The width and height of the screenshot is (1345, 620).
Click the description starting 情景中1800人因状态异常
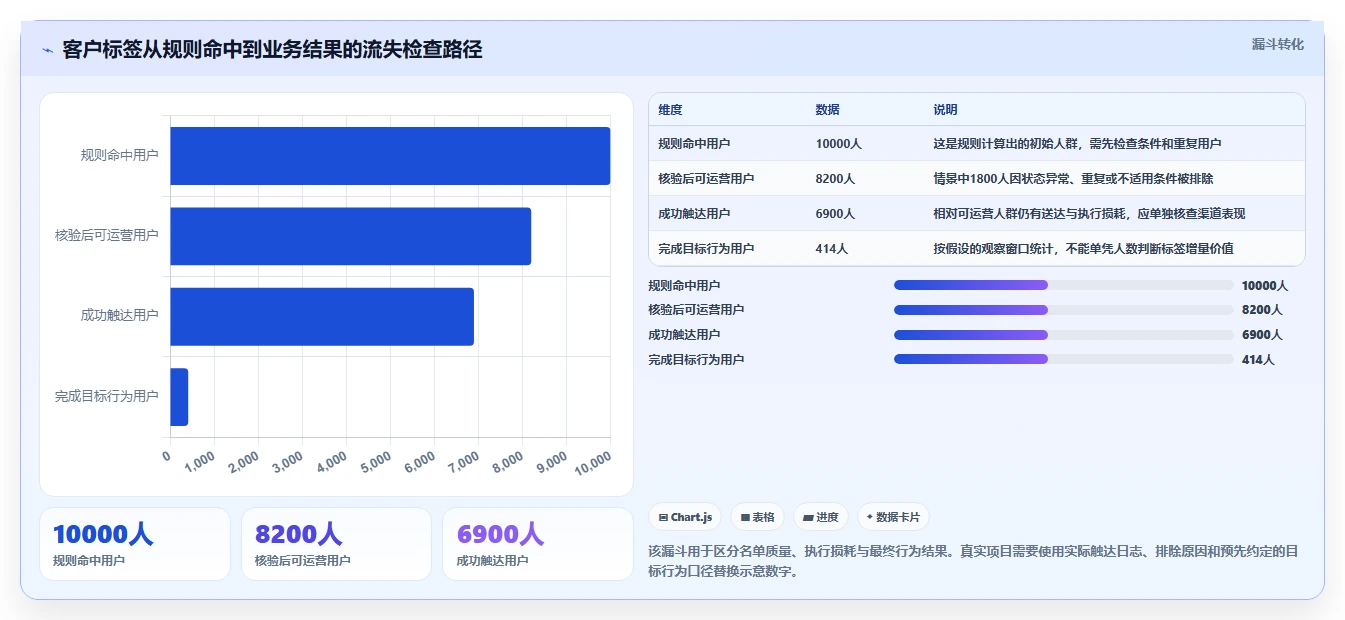(1073, 179)
